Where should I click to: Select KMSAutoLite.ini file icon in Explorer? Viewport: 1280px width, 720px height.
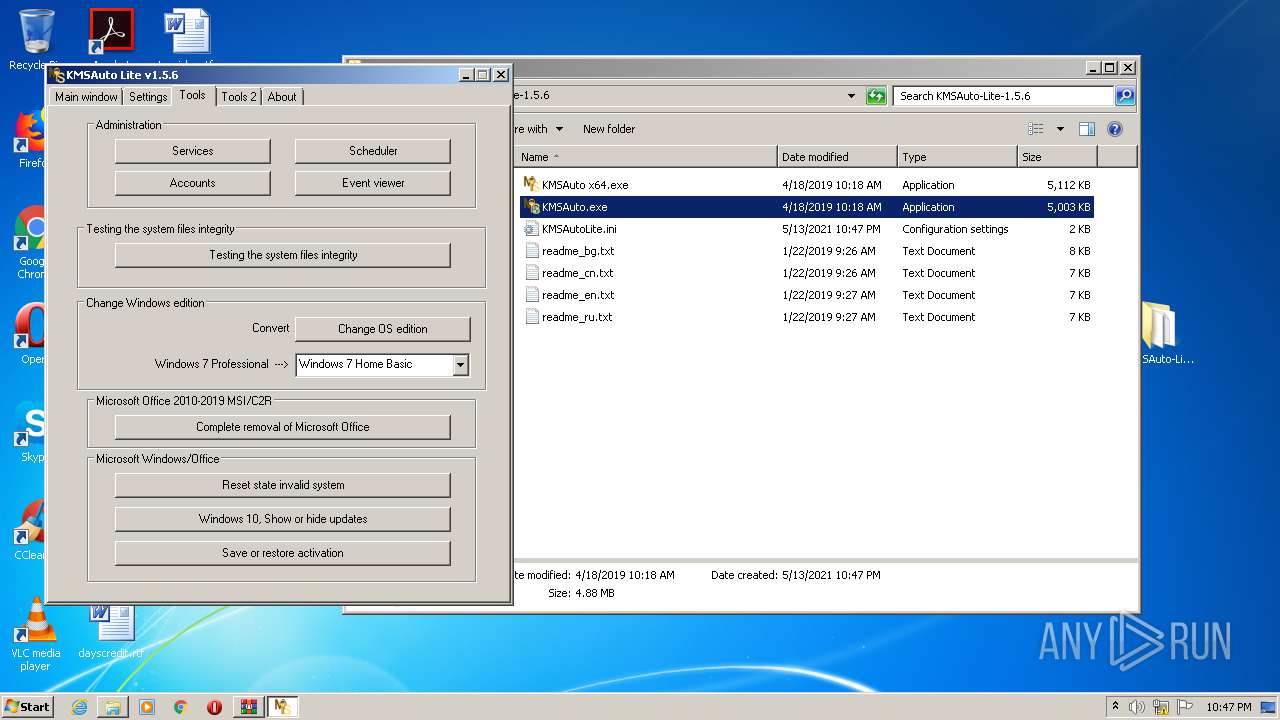[531, 229]
